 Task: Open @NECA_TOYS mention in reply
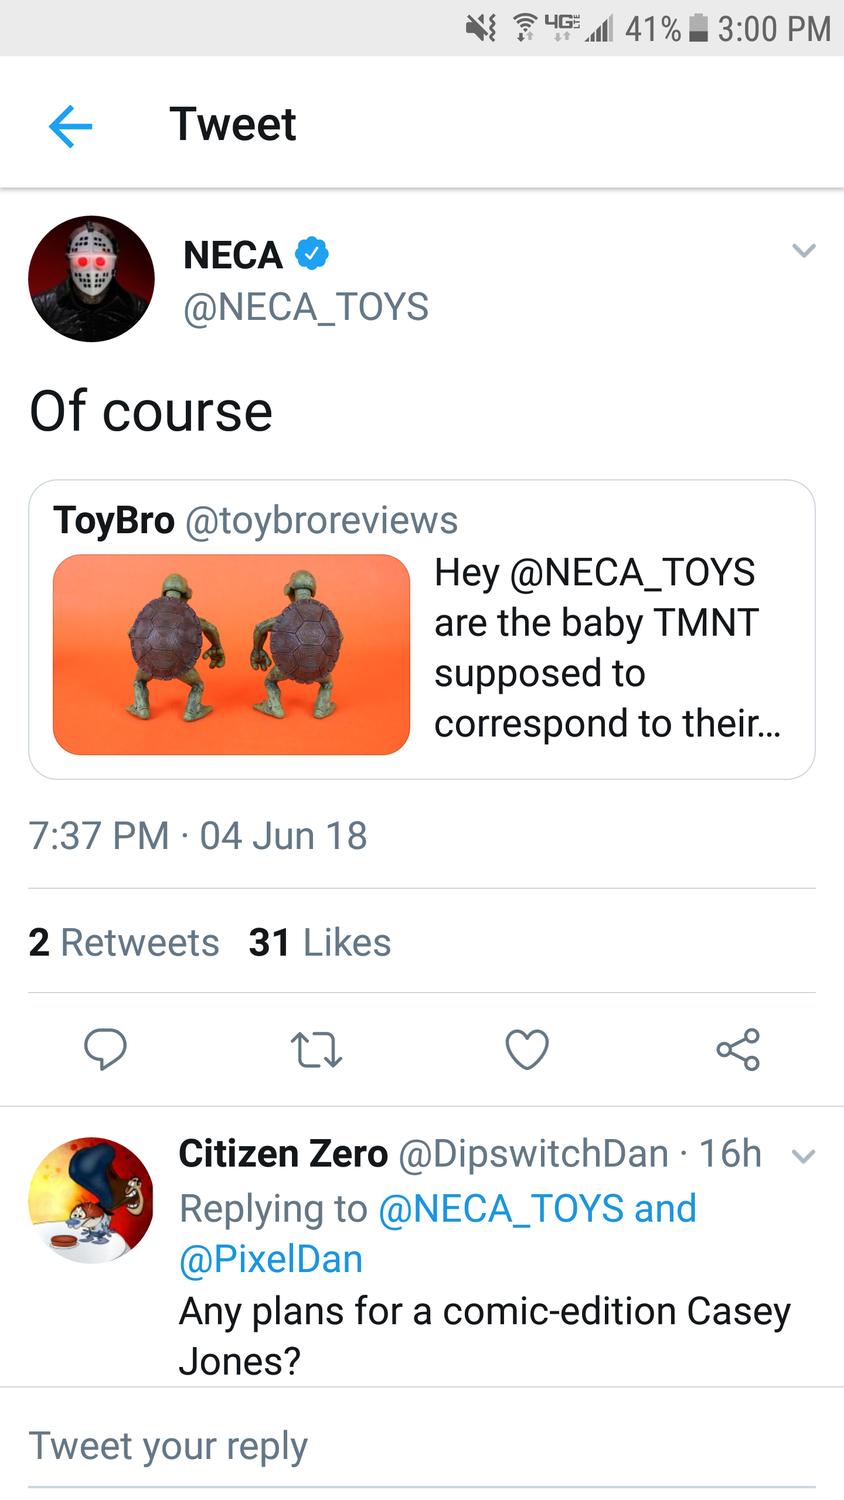pos(500,1208)
